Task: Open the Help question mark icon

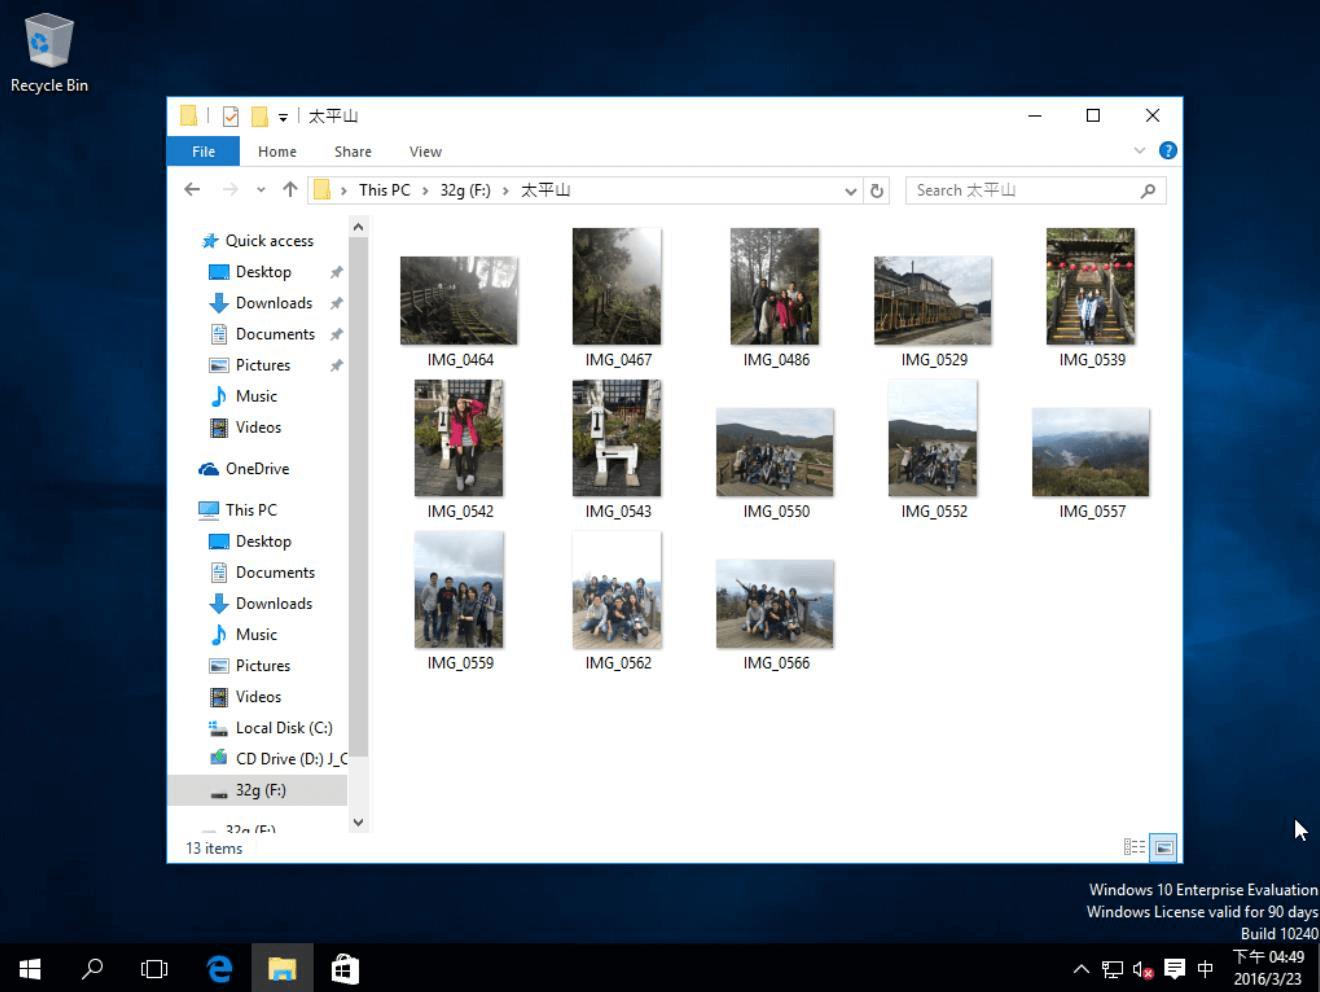Action: coord(1167,151)
